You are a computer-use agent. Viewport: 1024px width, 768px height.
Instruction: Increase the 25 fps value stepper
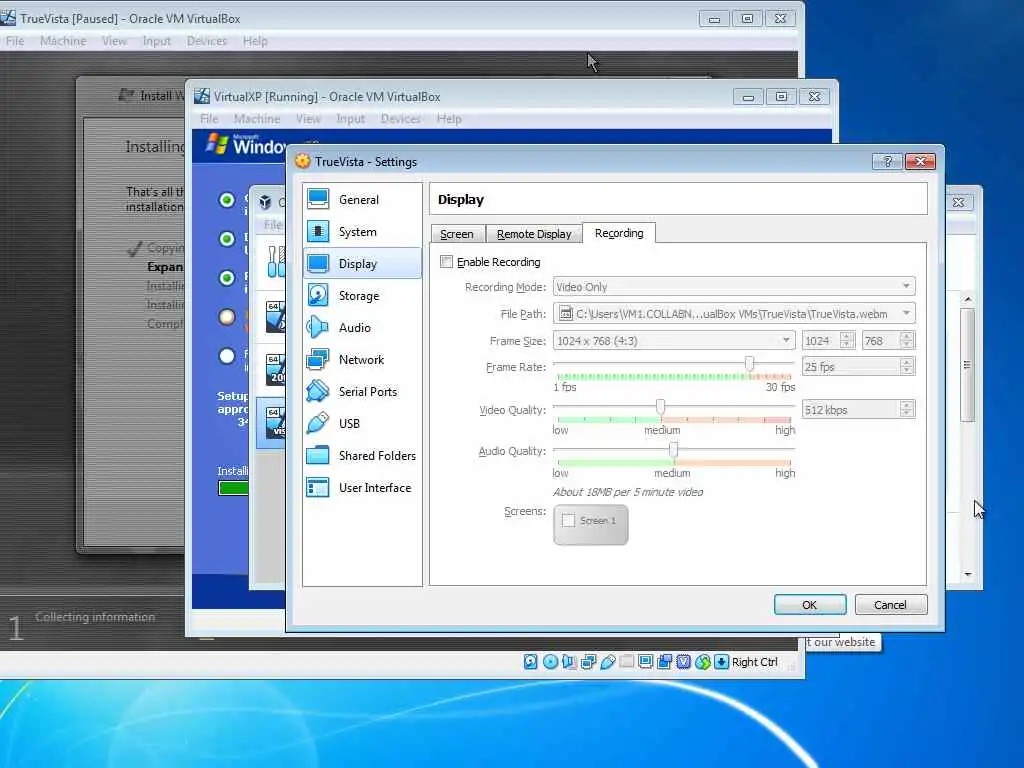click(x=906, y=362)
